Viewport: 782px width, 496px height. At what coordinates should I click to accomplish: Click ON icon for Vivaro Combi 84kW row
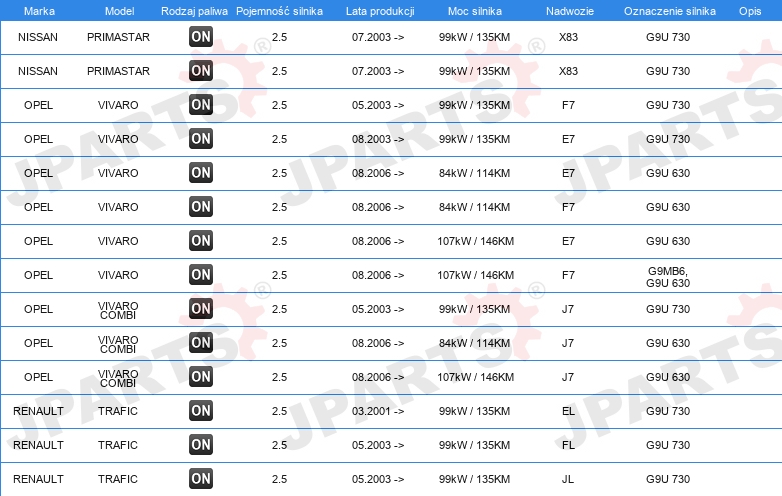(201, 342)
